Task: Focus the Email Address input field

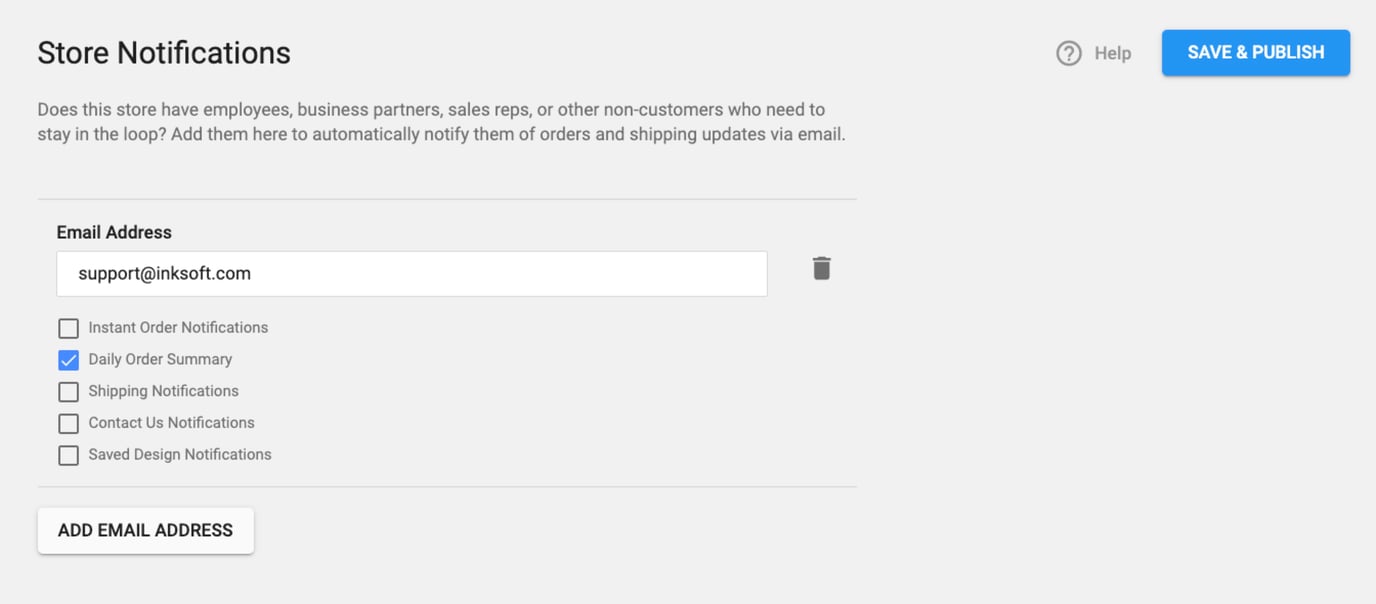Action: 500,273
